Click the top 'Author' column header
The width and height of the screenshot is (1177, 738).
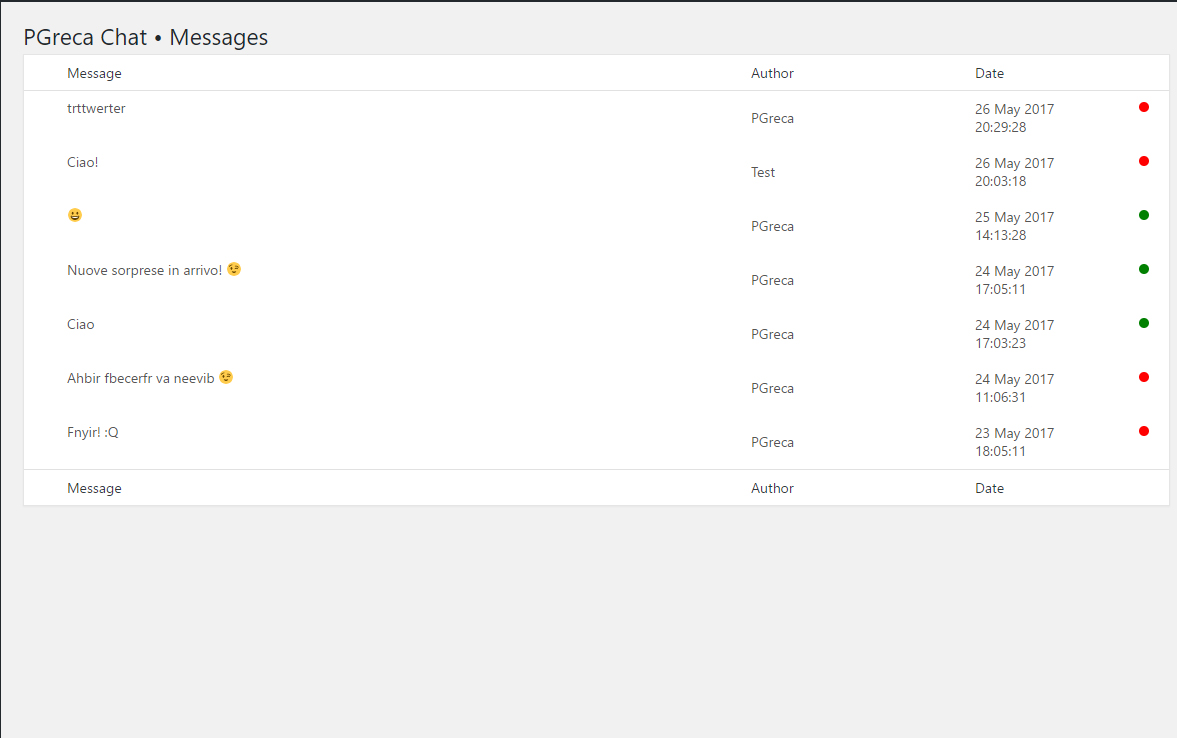click(x=772, y=74)
